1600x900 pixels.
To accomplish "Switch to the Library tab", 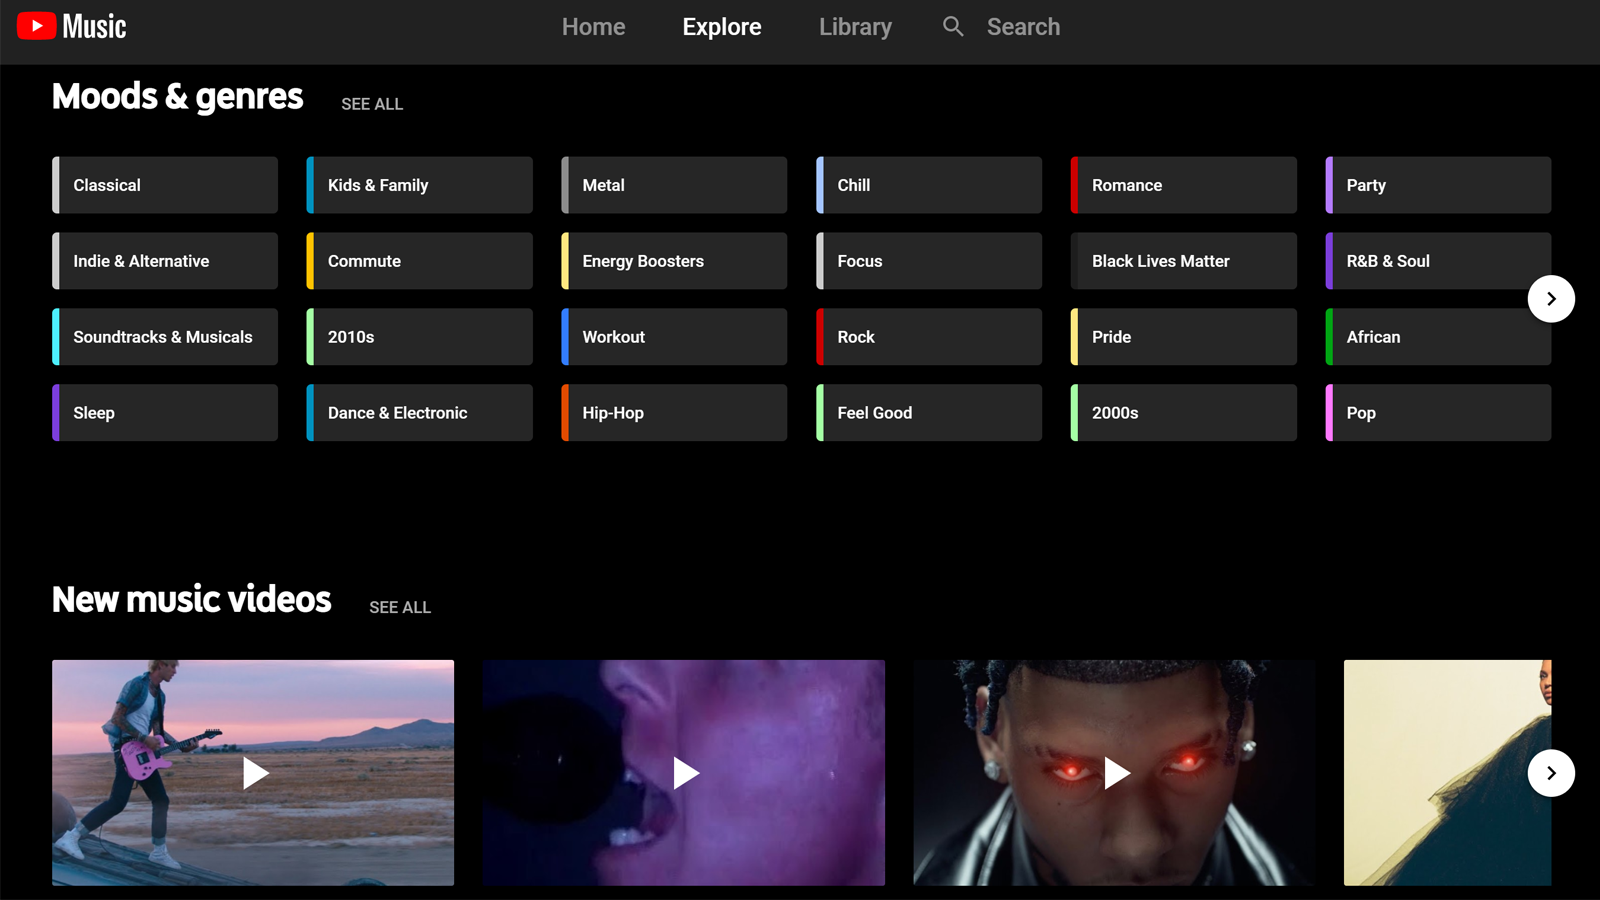I will click(855, 27).
